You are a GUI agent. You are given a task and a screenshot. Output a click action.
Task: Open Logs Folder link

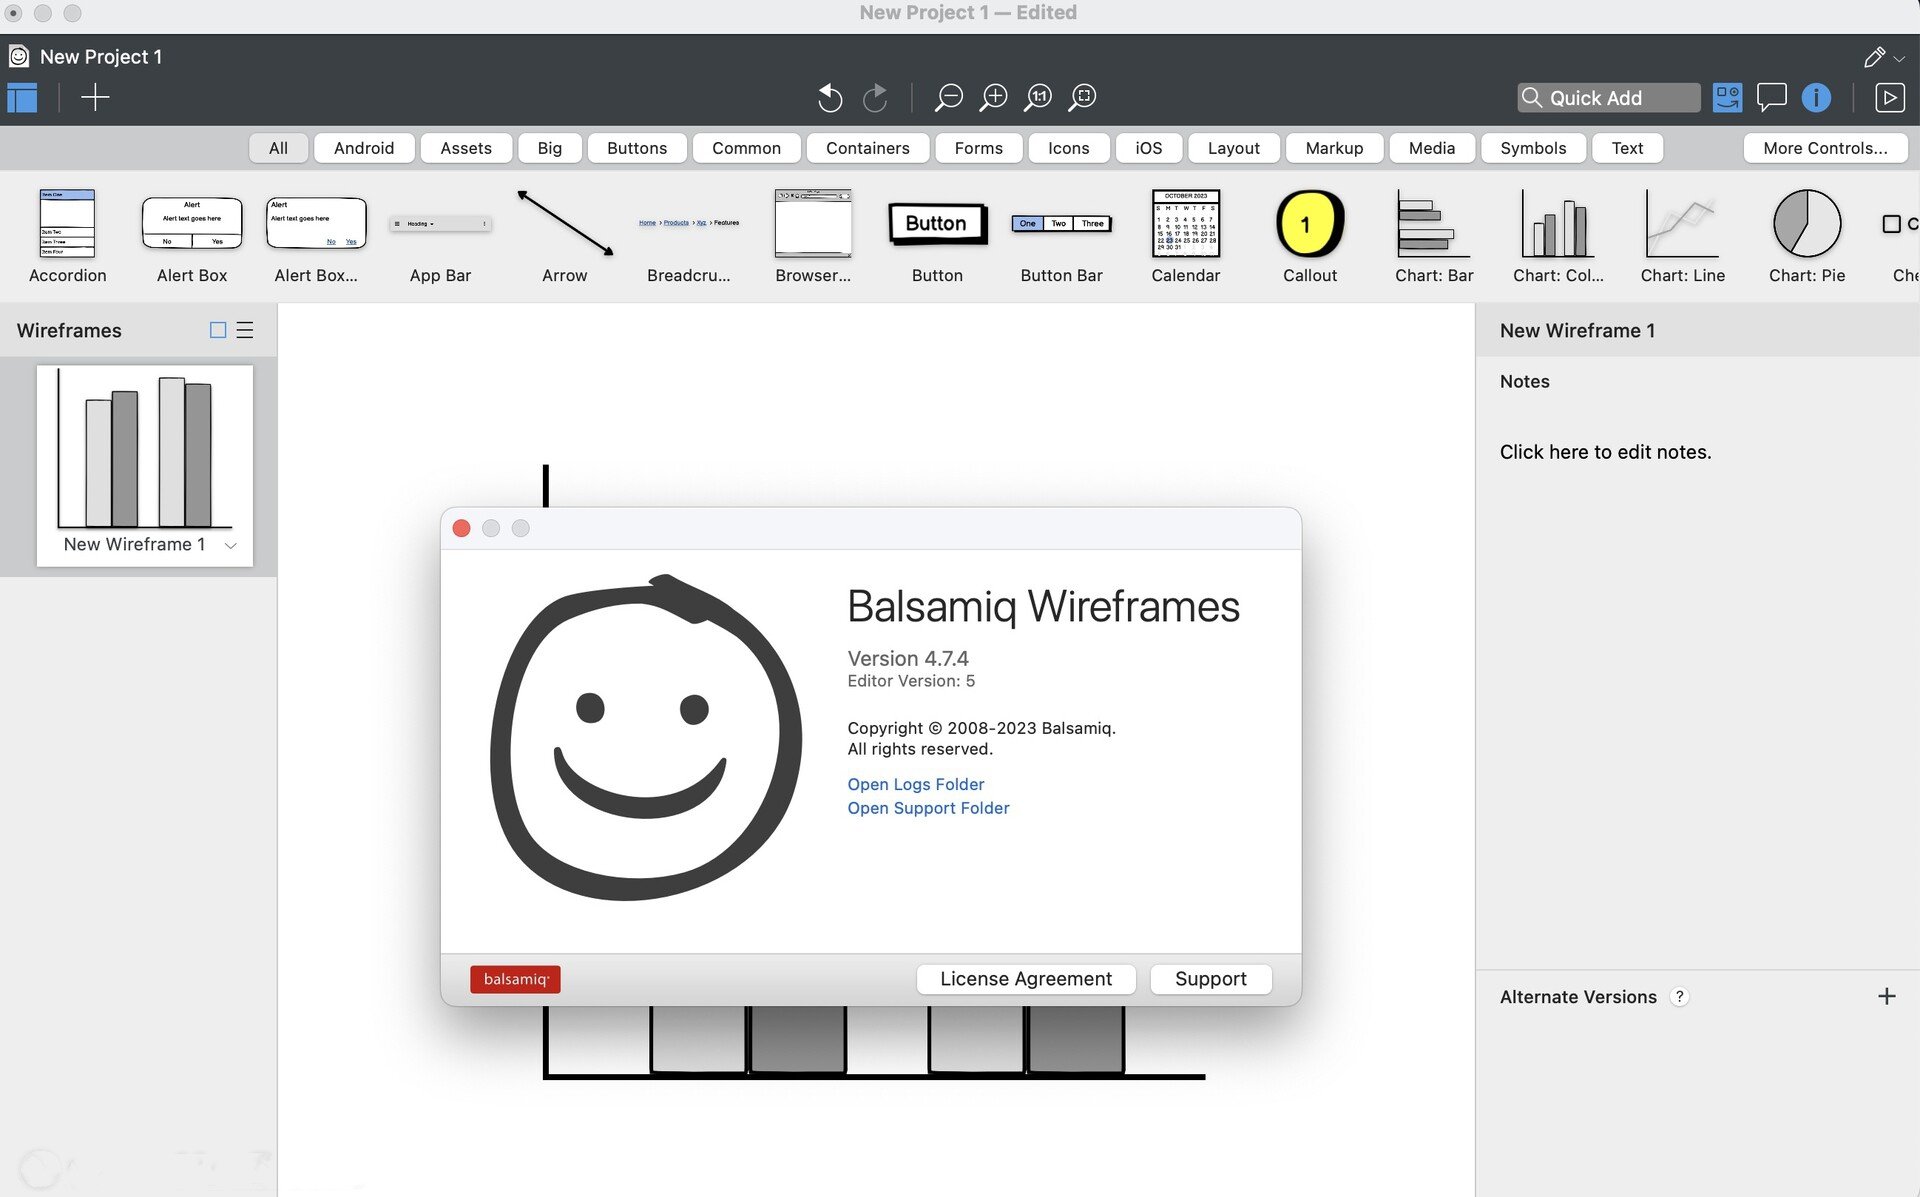916,784
